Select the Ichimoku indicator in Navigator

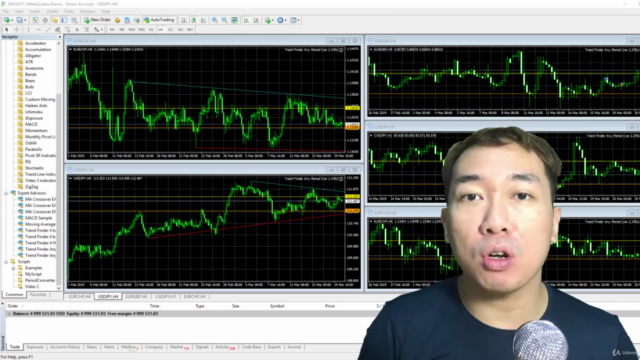coord(34,112)
